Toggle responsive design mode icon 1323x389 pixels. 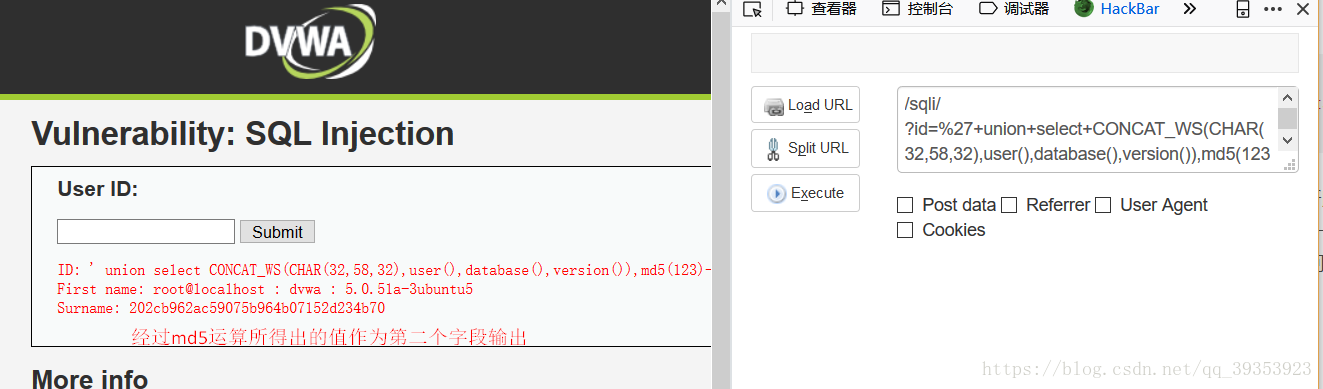point(1243,9)
